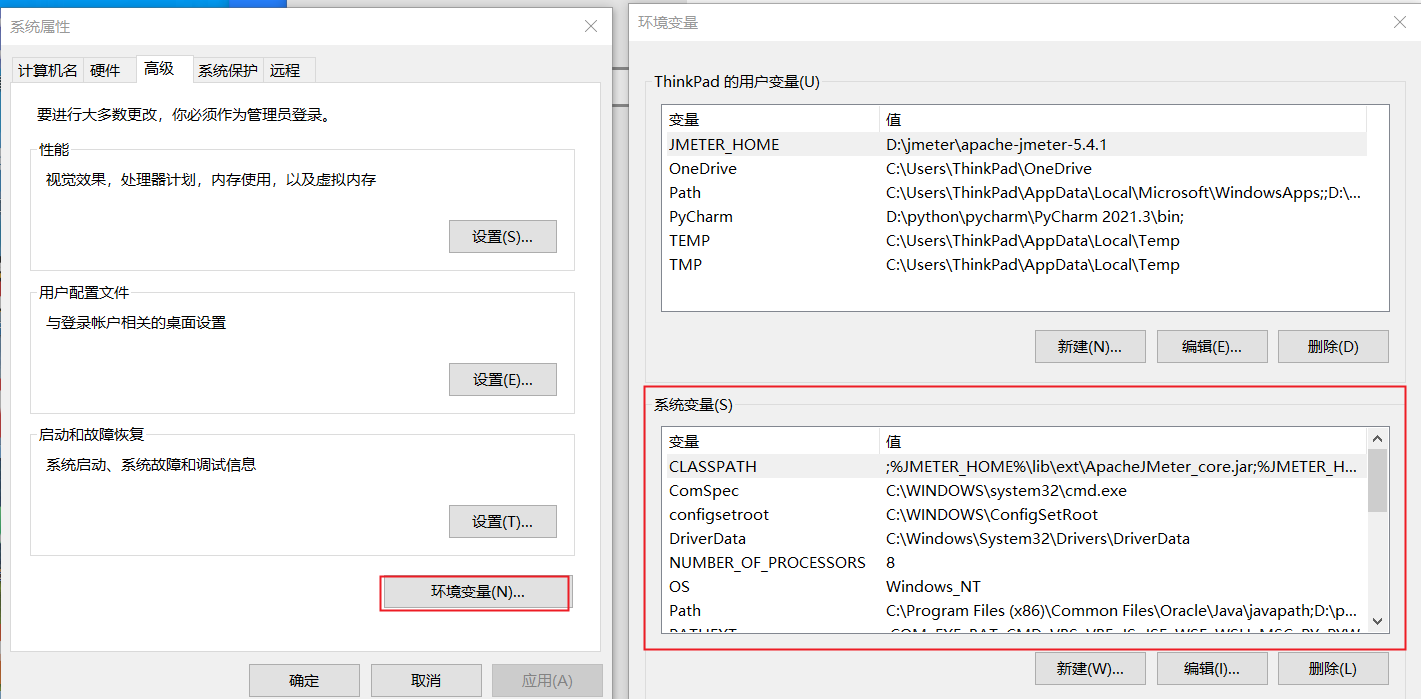Click value C:\WINDOWS\system32\cmd.exe
Screen dimensions: 1421x699
1006,490
